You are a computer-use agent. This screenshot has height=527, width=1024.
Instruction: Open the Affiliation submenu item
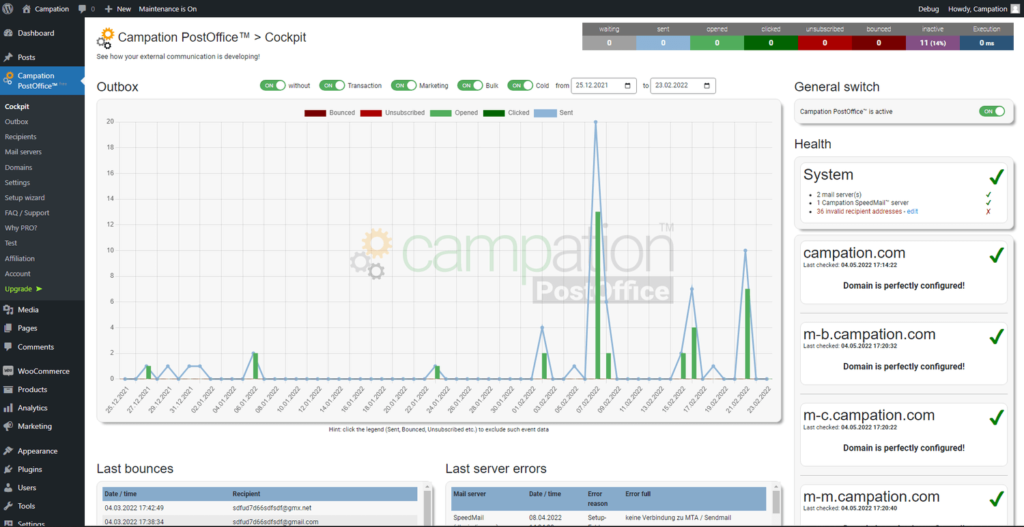click(x=20, y=259)
